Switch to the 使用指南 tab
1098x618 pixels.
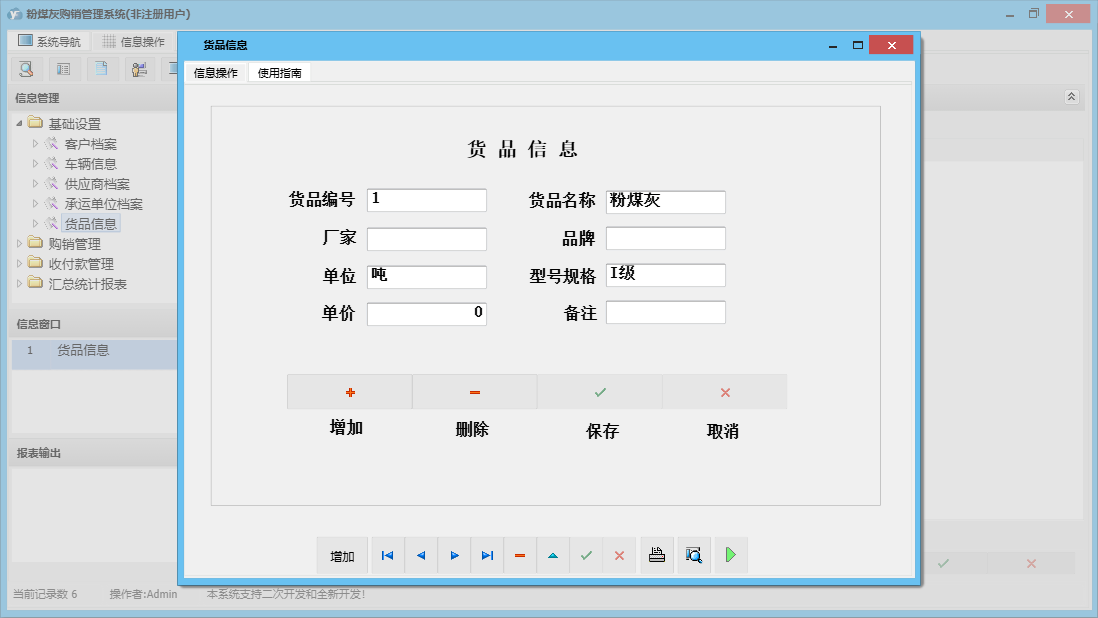[x=280, y=72]
